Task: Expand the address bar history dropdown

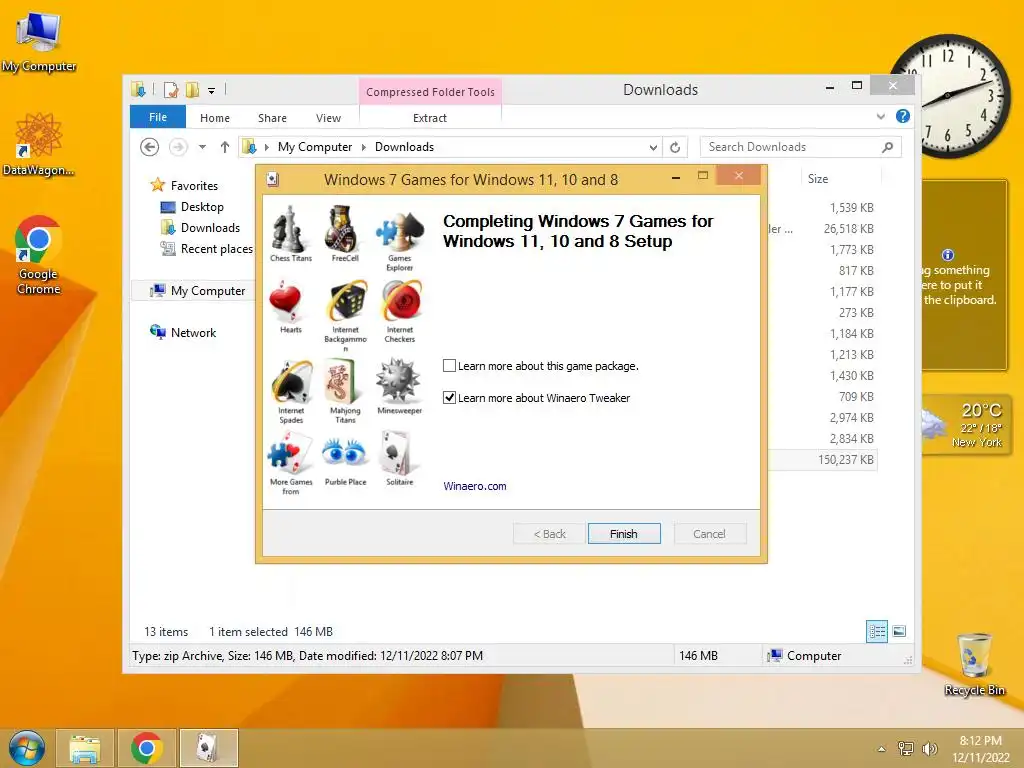Action: point(653,148)
